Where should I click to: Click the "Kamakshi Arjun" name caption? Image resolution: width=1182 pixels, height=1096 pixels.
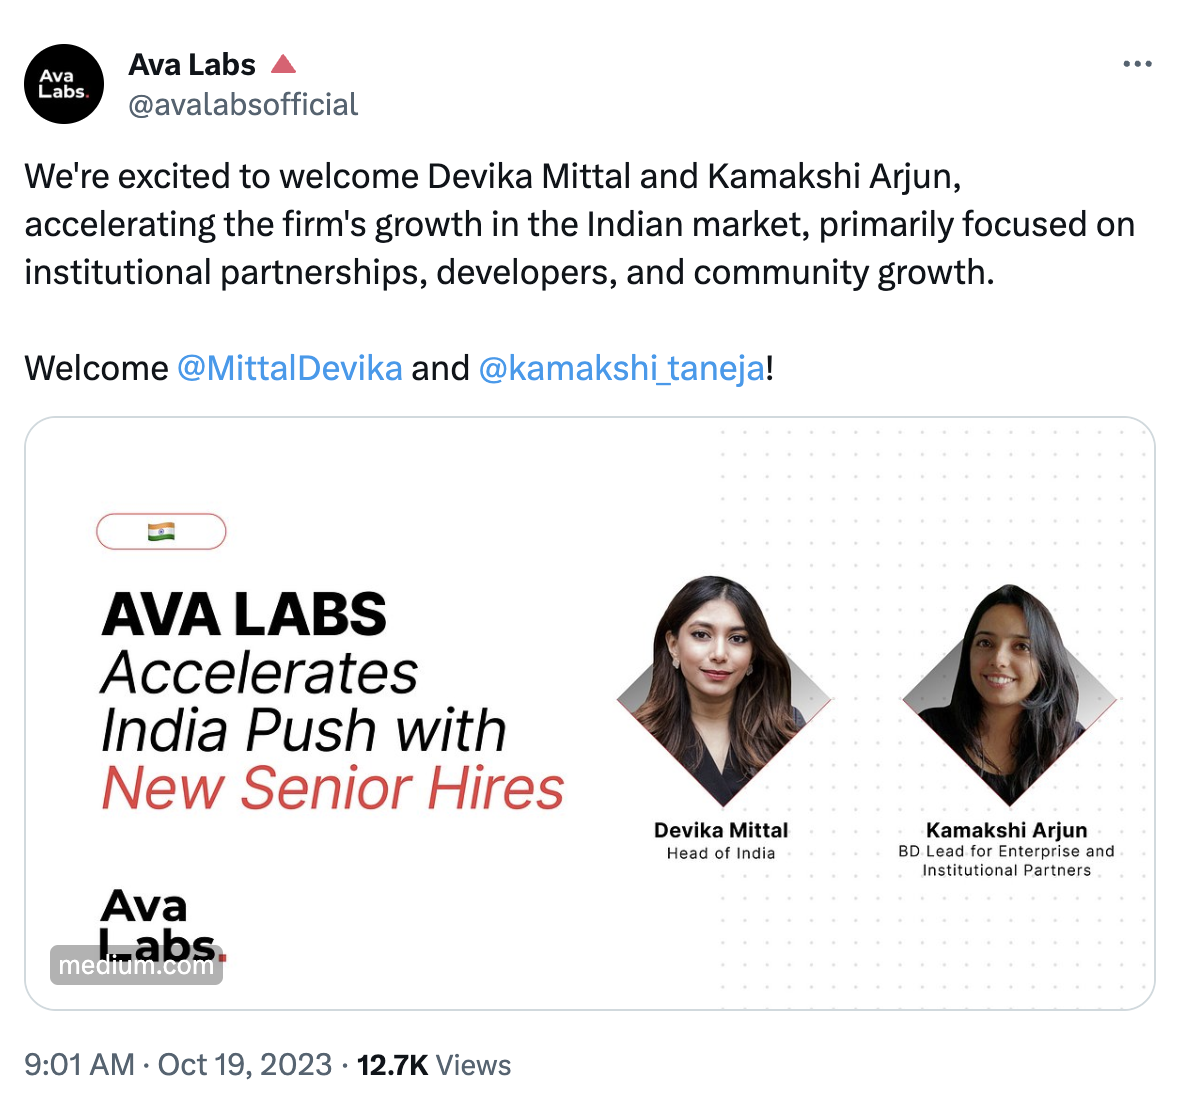(1006, 830)
